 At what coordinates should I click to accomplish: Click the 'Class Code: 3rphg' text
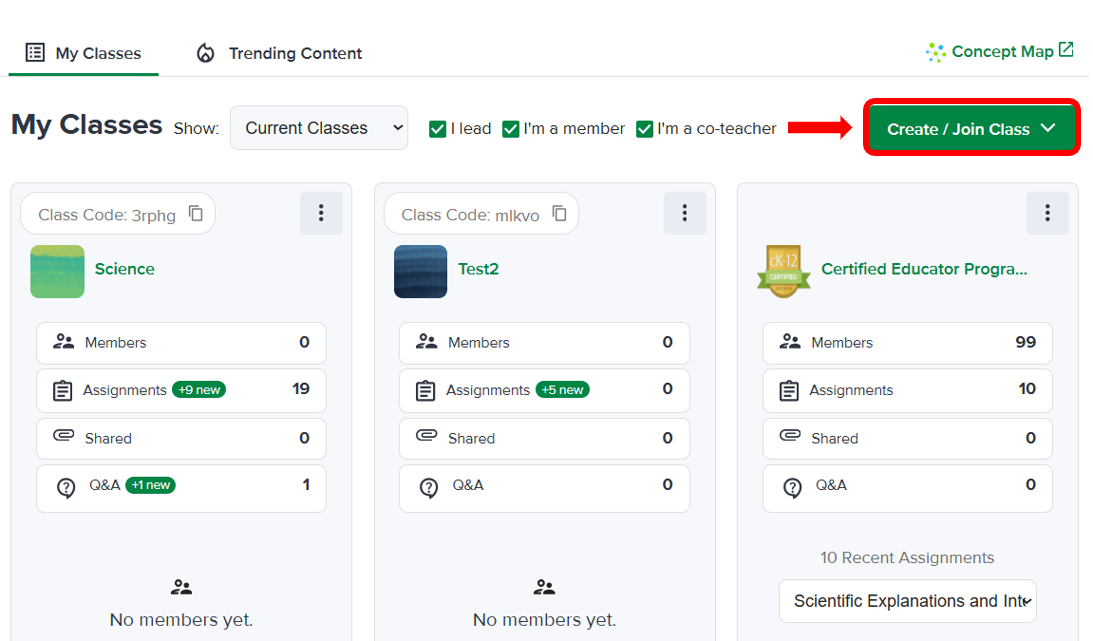(107, 215)
